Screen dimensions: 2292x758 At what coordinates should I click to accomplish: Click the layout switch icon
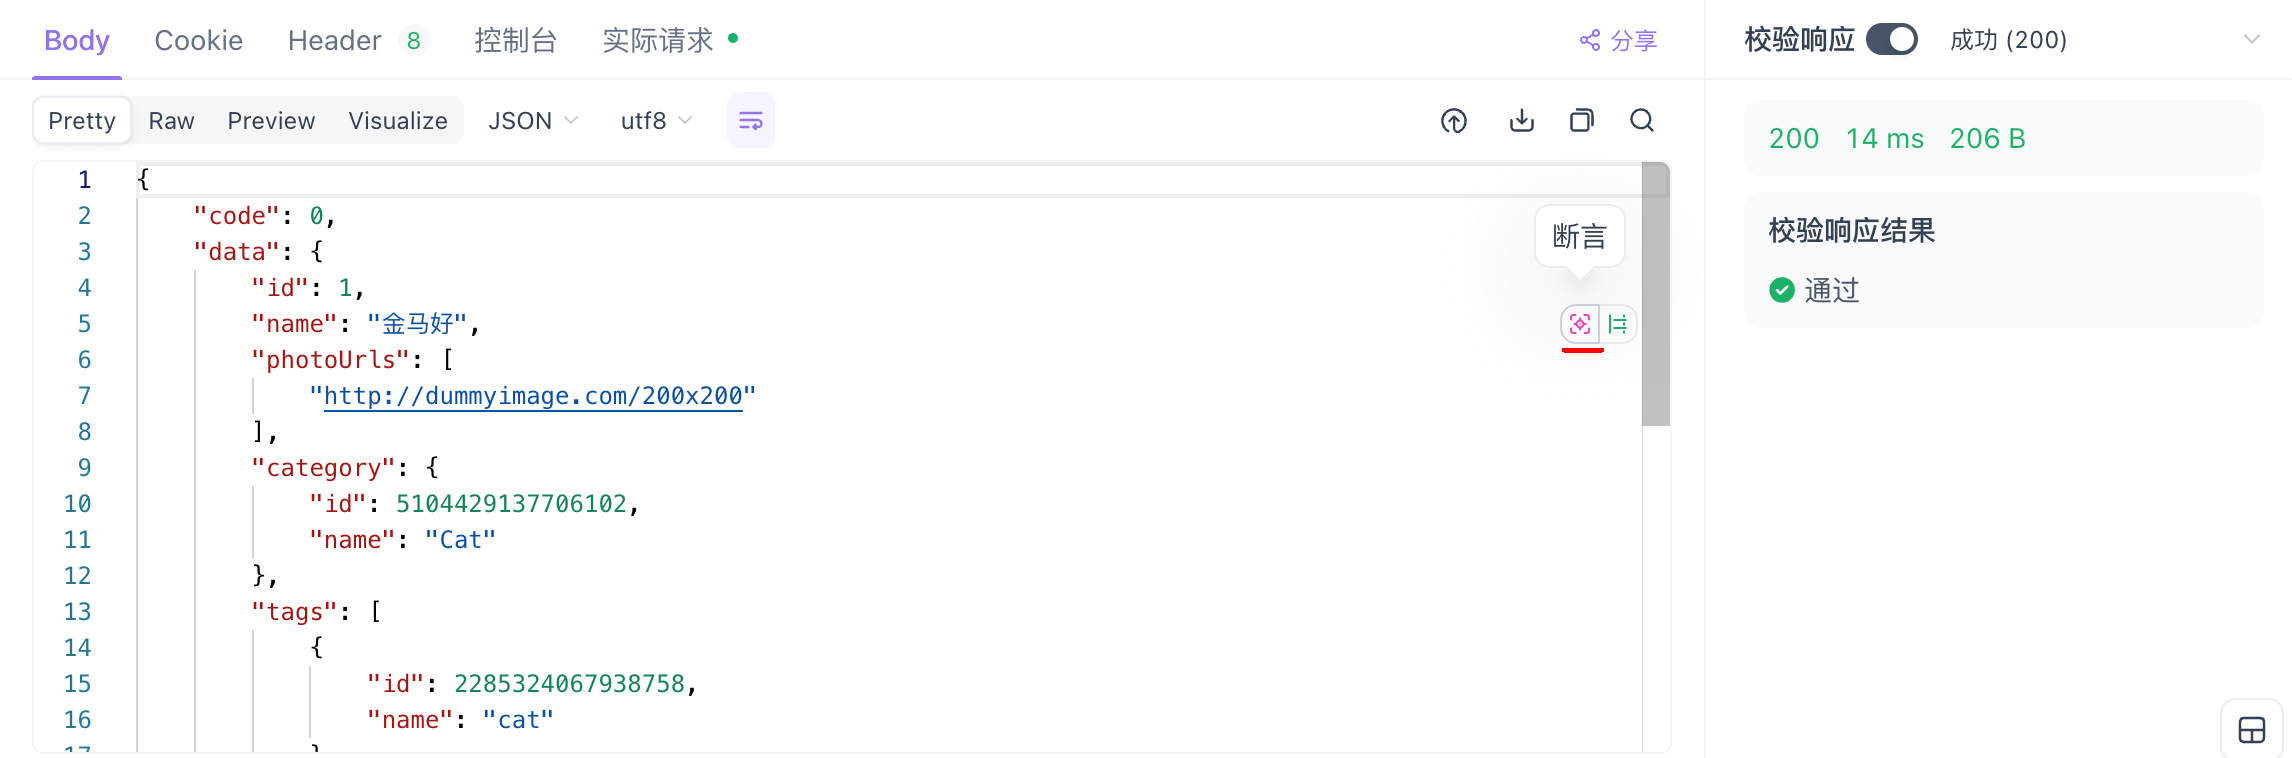point(2251,730)
